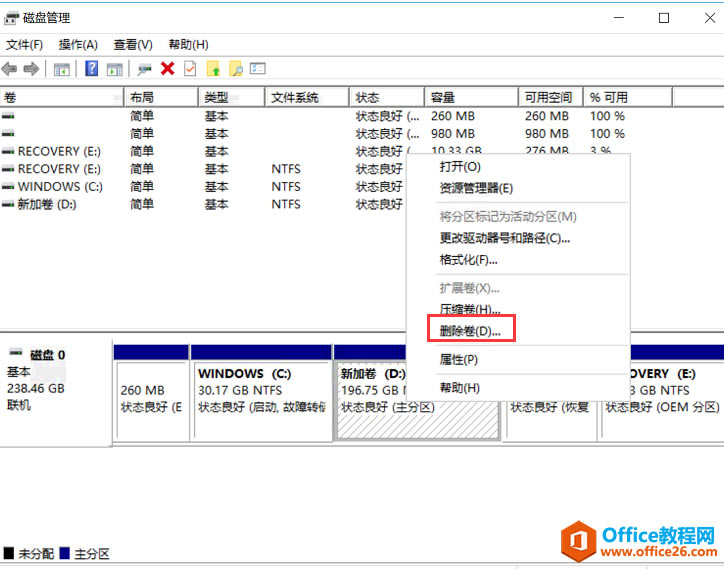Select the 260 MB partition in disk map
Viewport: 724px width, 569px height.
[x=151, y=393]
